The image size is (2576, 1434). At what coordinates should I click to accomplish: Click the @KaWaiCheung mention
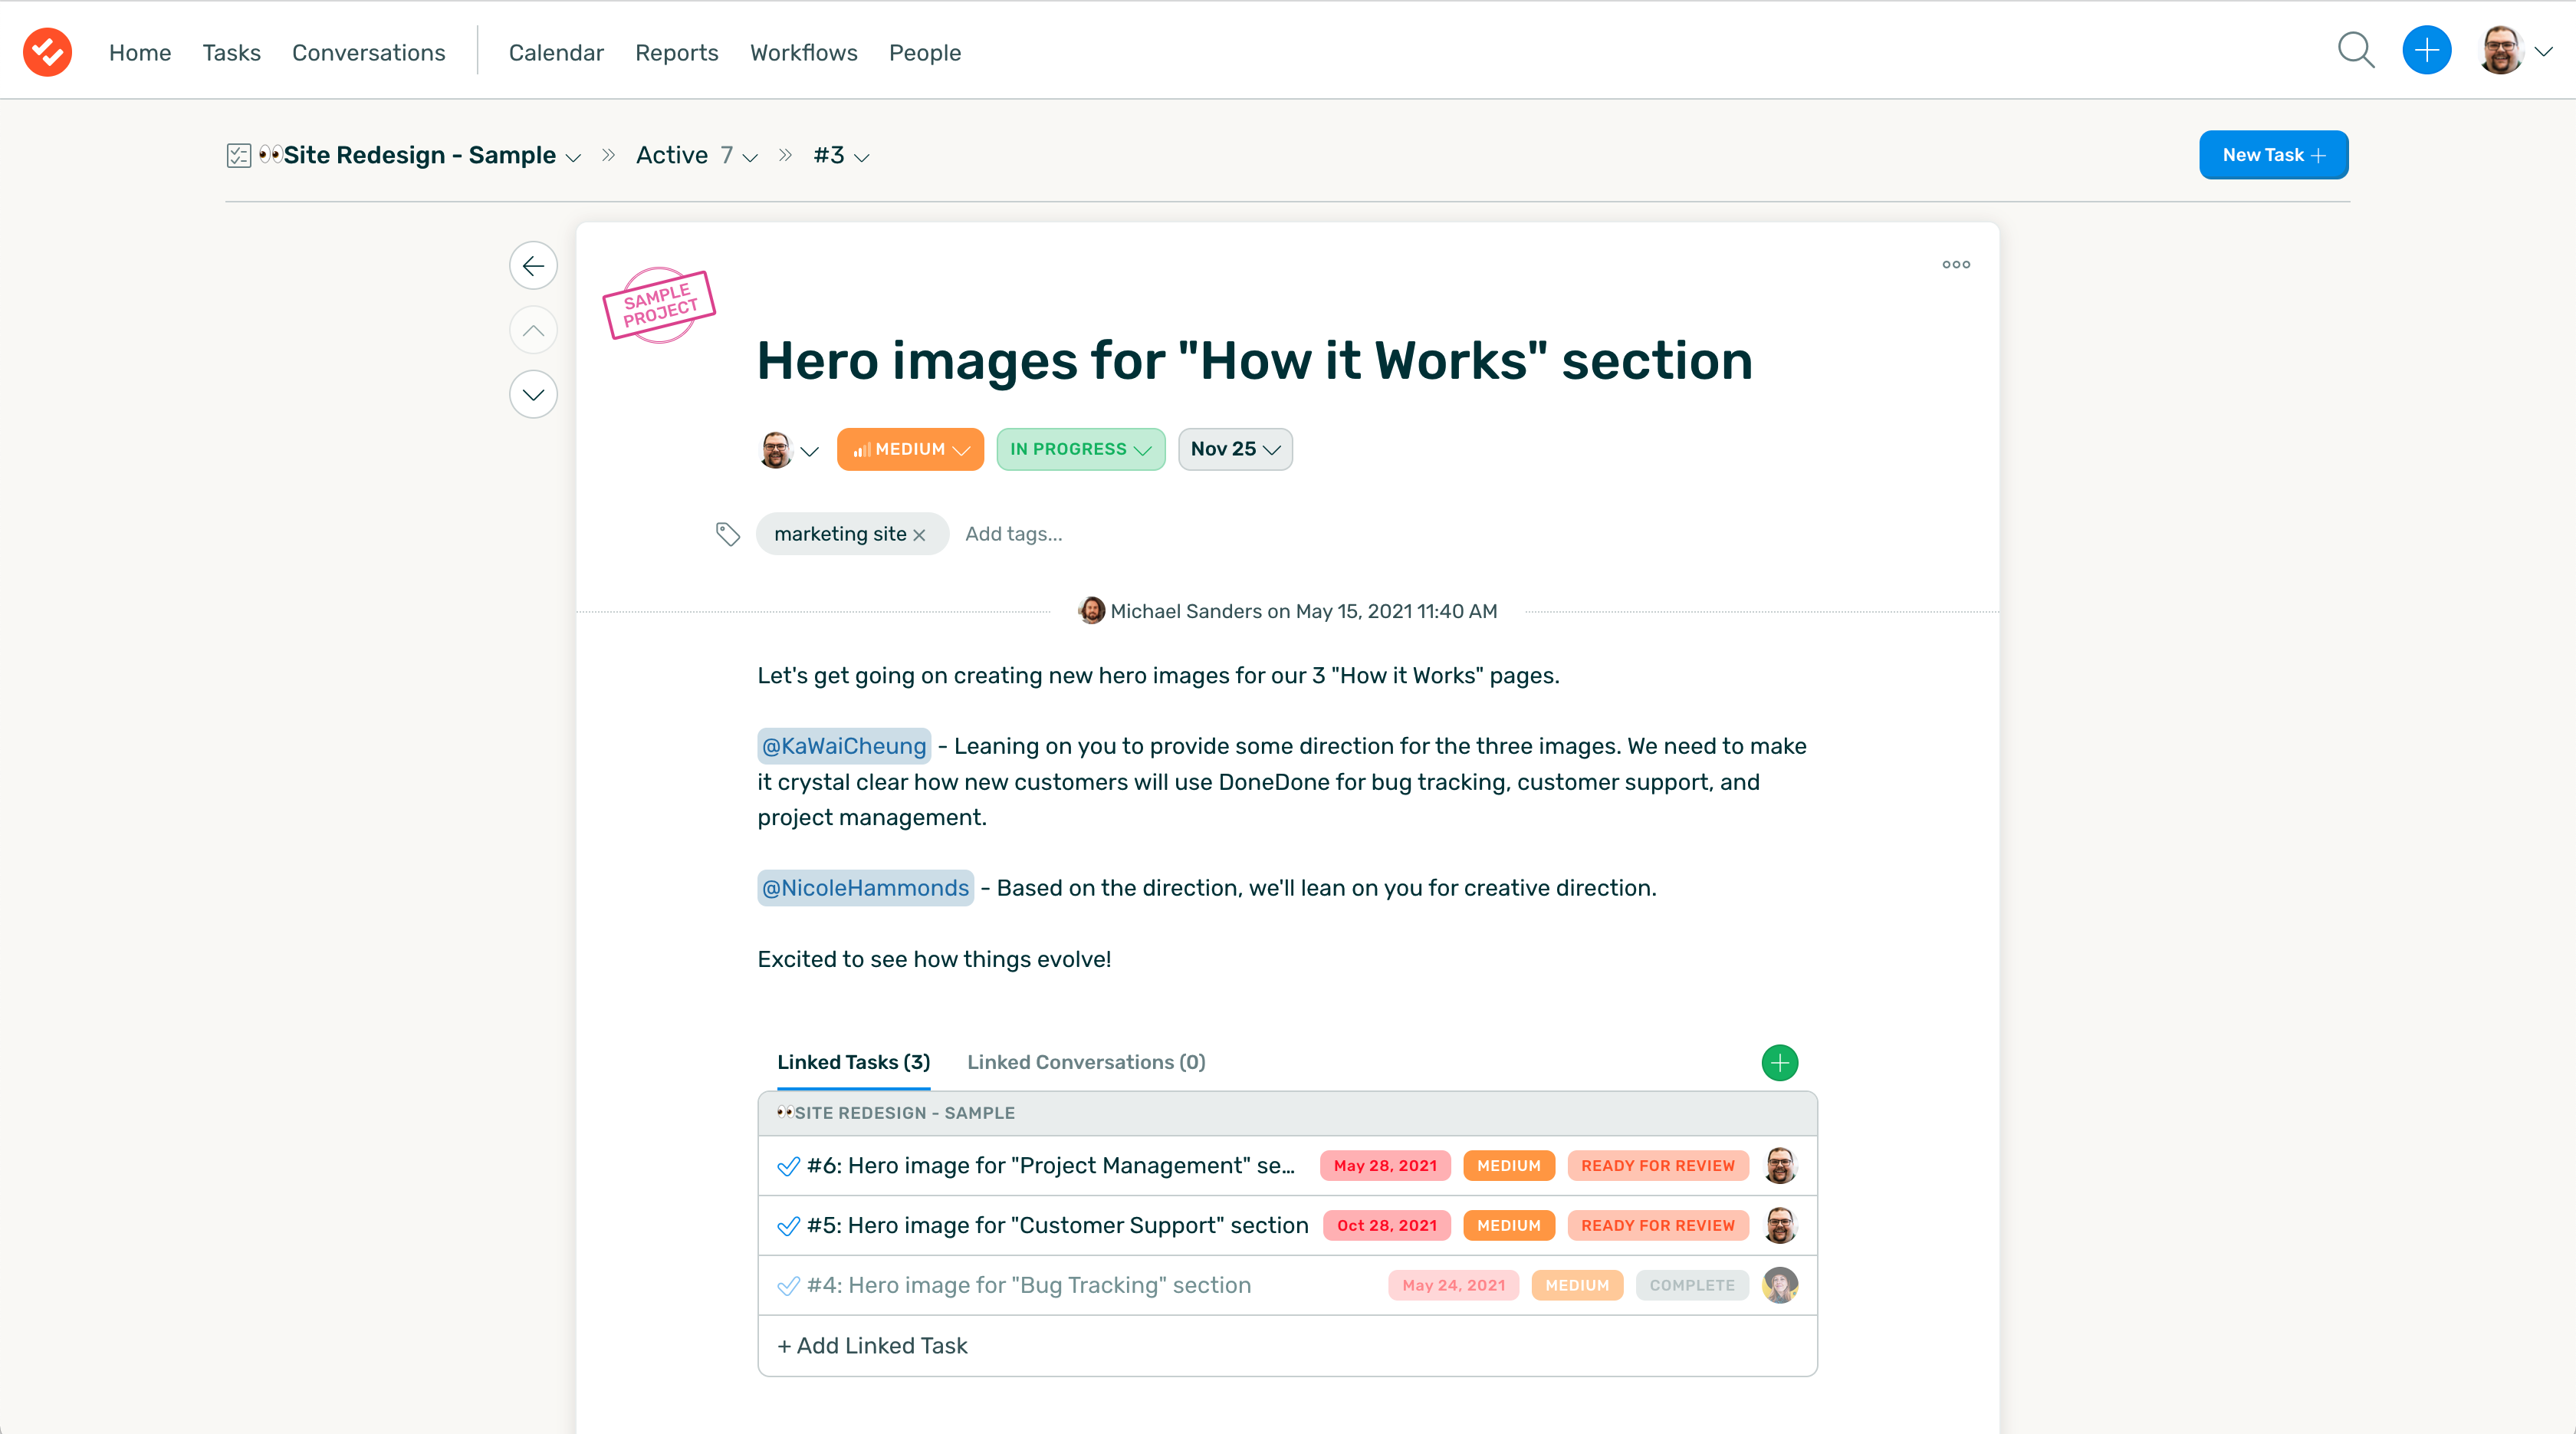click(x=844, y=746)
